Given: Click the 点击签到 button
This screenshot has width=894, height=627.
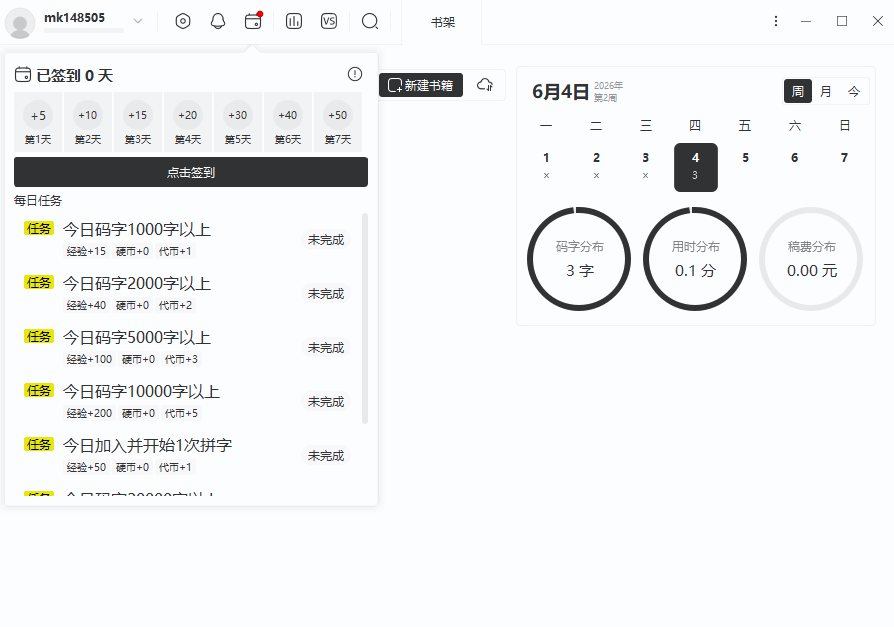Looking at the screenshot, I should coord(191,172).
